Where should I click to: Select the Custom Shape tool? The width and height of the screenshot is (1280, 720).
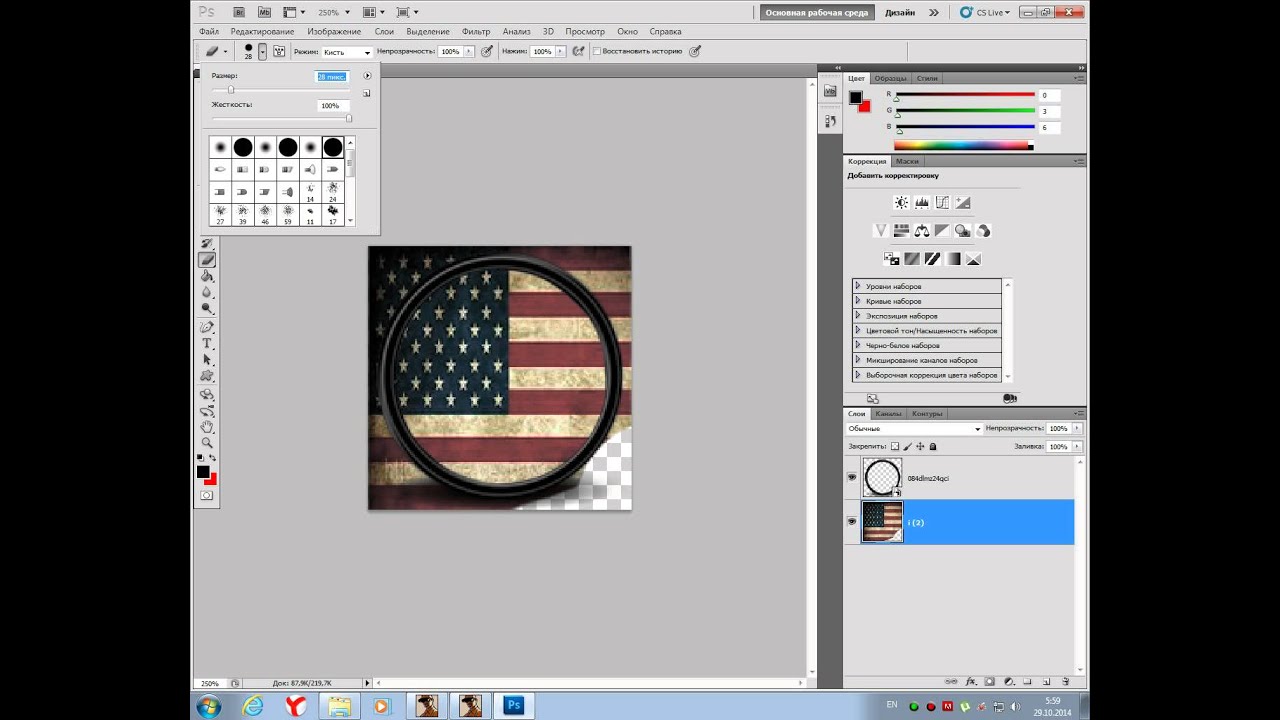(207, 376)
